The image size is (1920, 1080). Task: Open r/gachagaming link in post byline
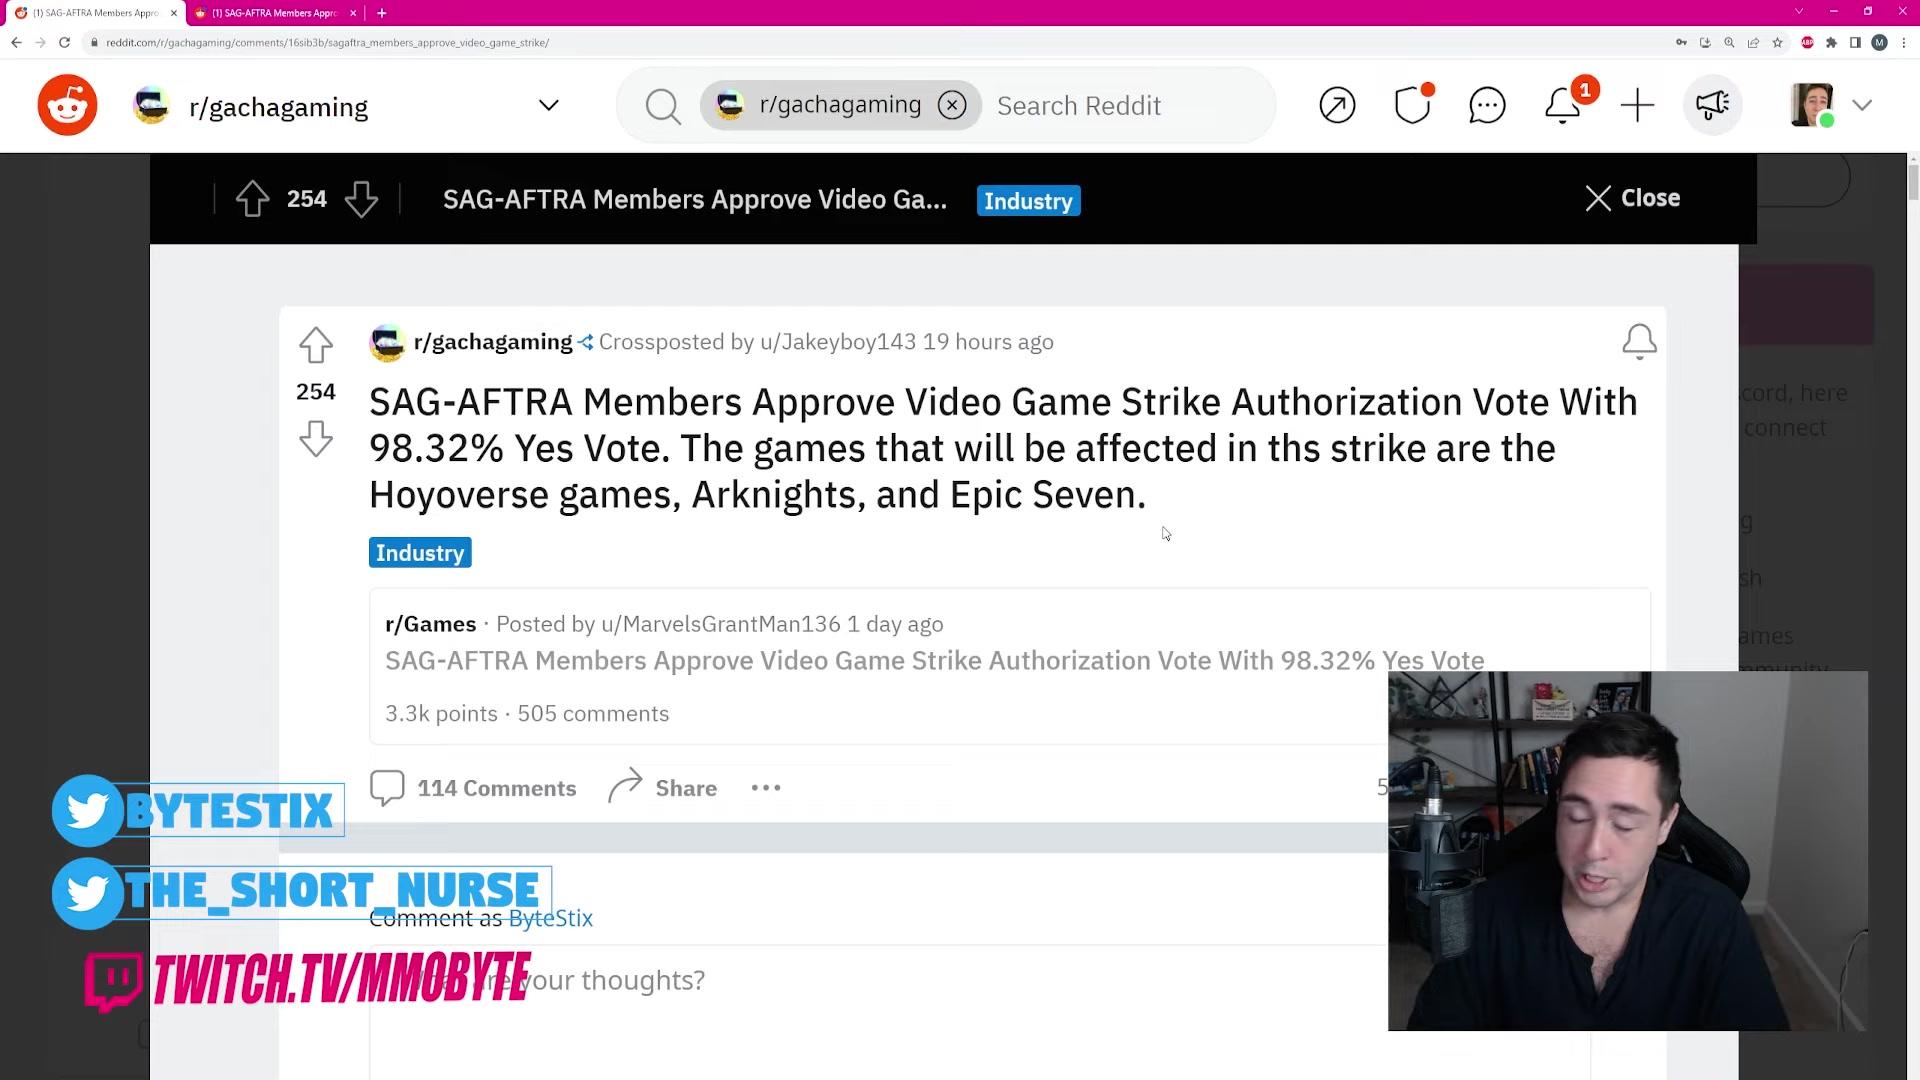point(493,342)
